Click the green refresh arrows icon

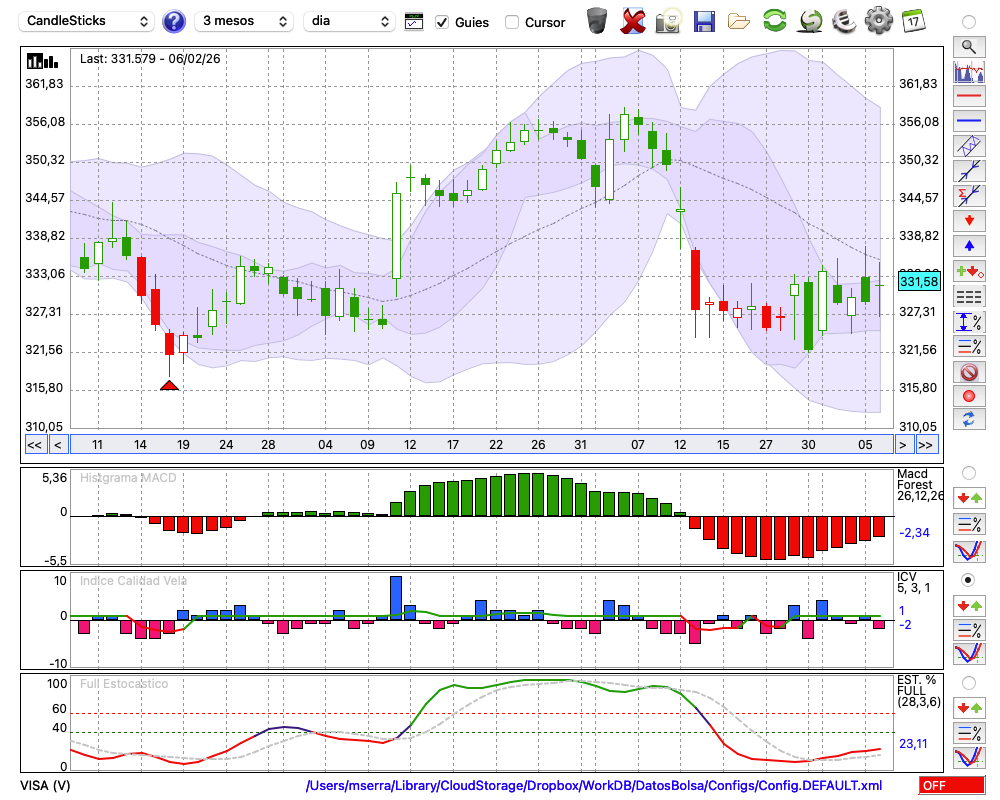coord(774,20)
